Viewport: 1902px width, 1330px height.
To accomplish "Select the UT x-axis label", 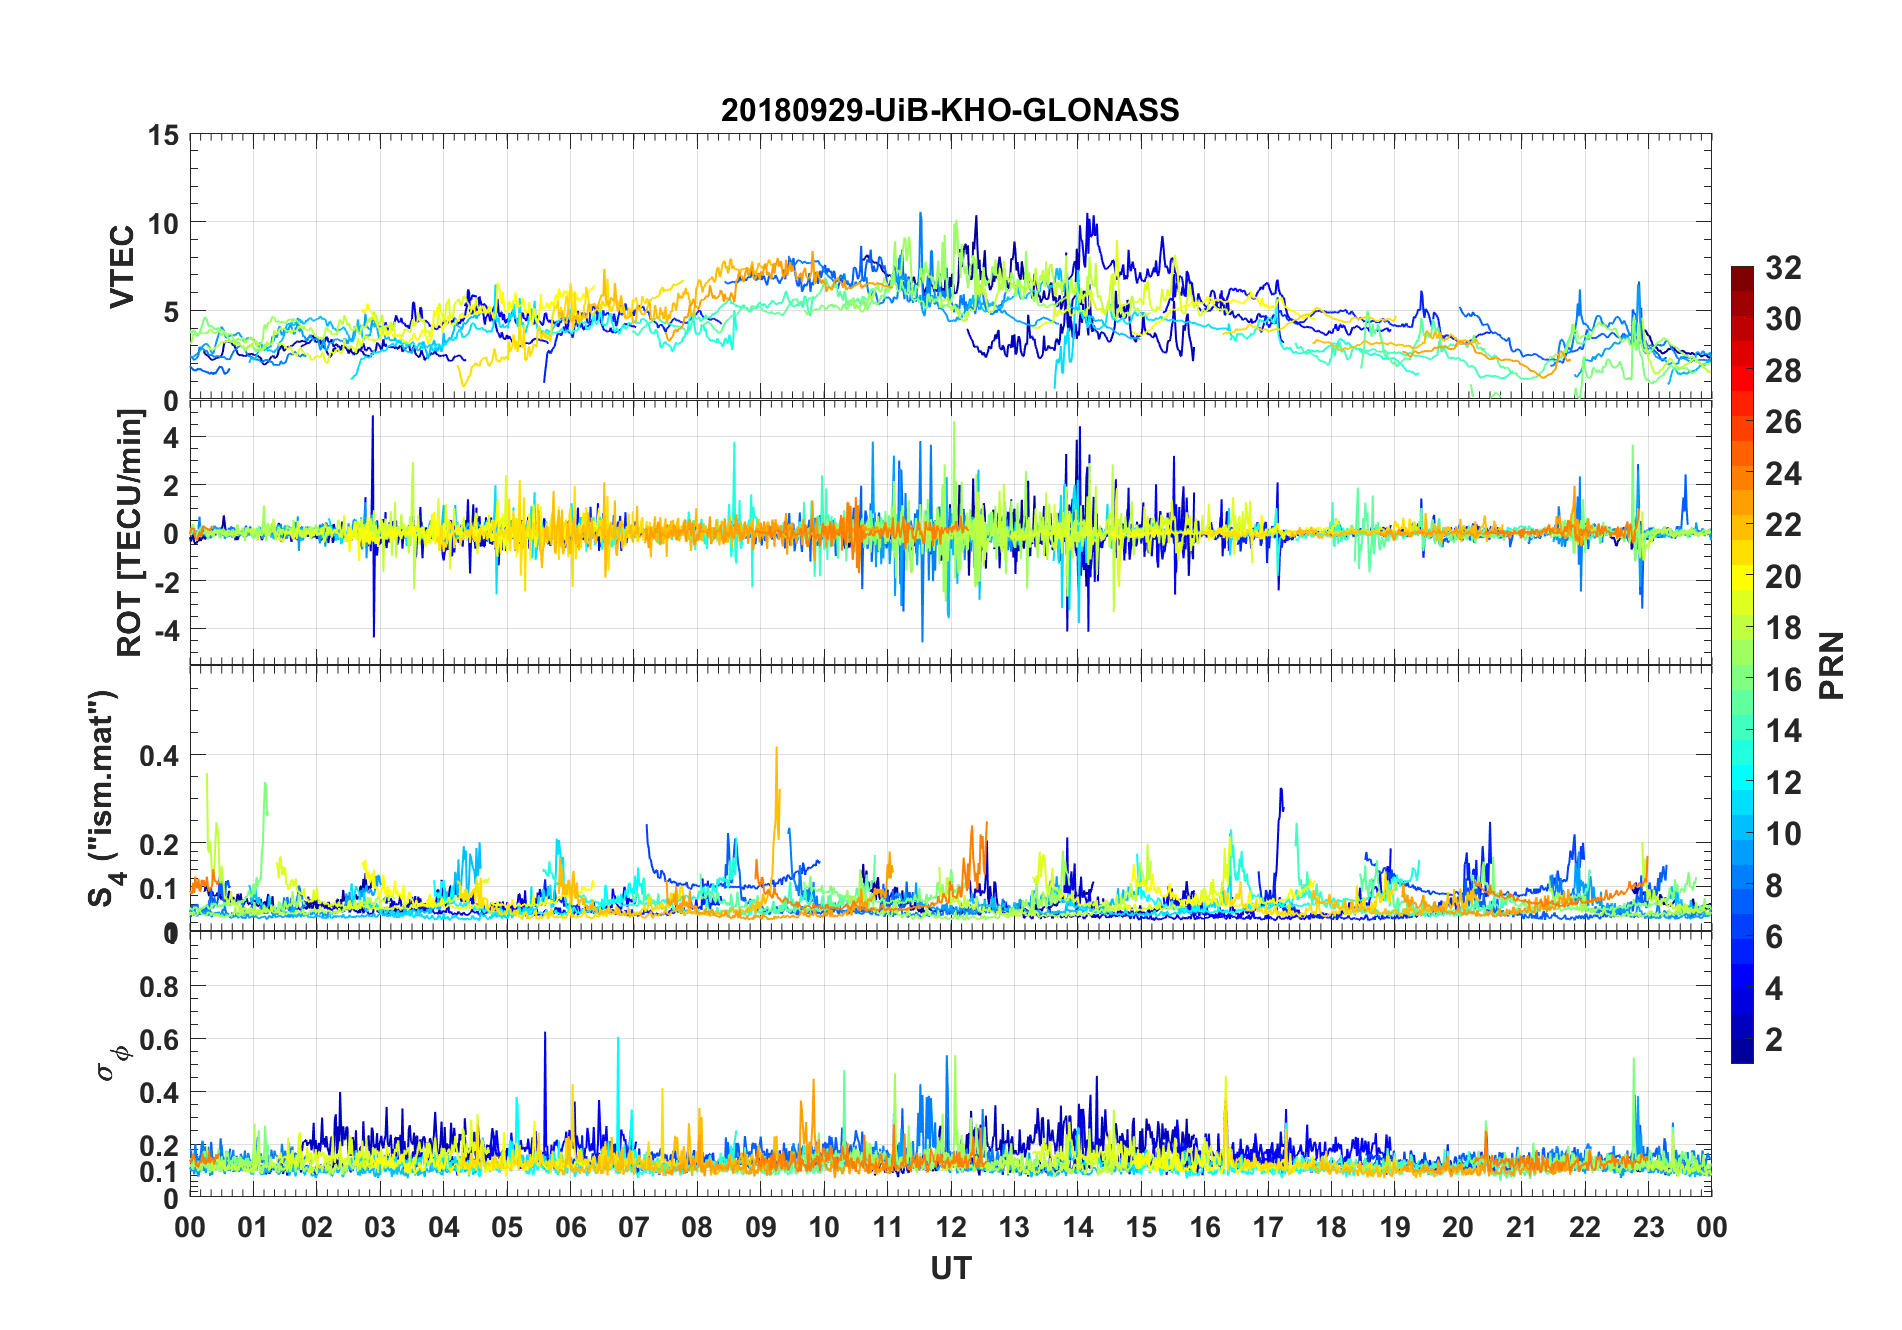I will coord(951,1269).
